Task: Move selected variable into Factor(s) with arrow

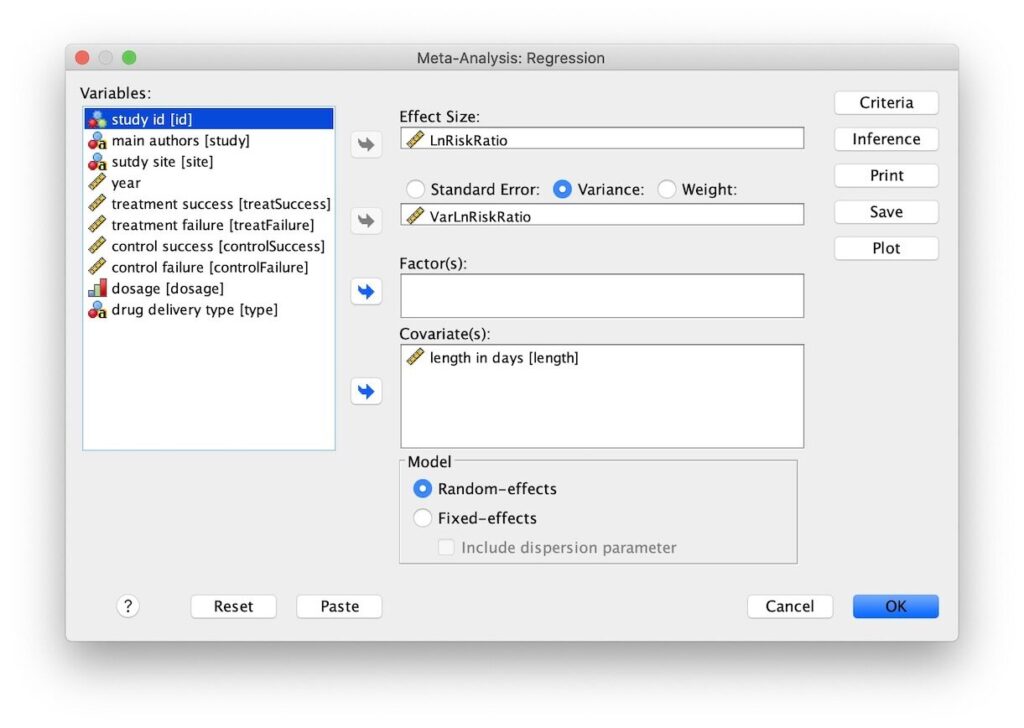Action: pos(366,291)
